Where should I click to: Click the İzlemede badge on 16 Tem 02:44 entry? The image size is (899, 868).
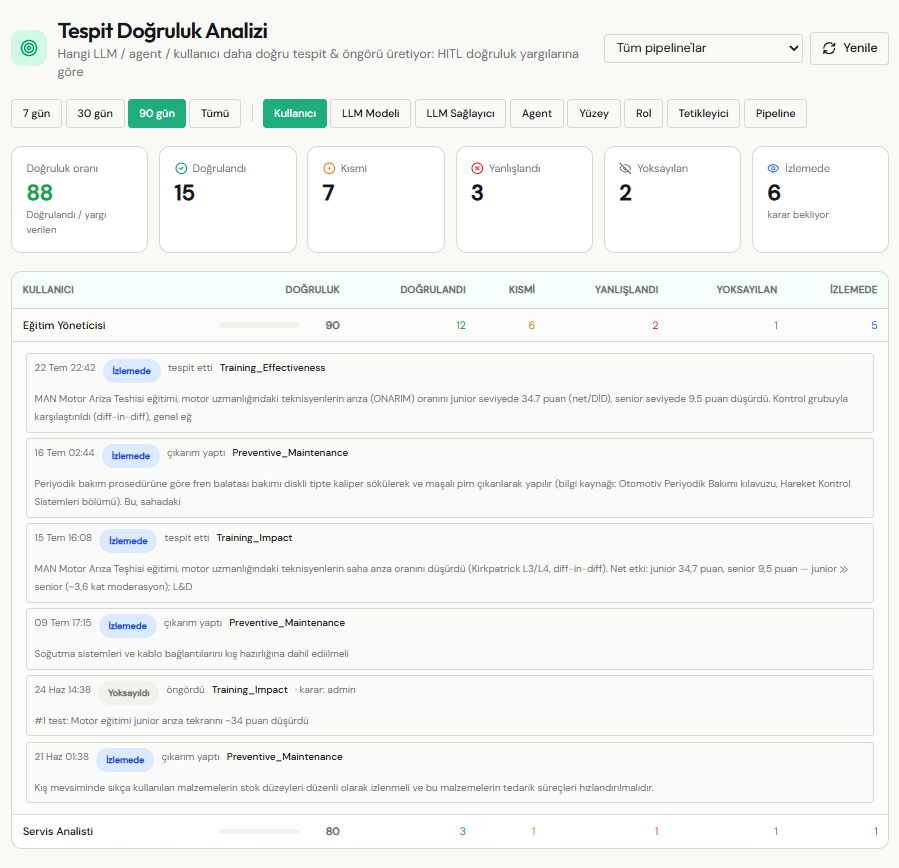(x=131, y=456)
